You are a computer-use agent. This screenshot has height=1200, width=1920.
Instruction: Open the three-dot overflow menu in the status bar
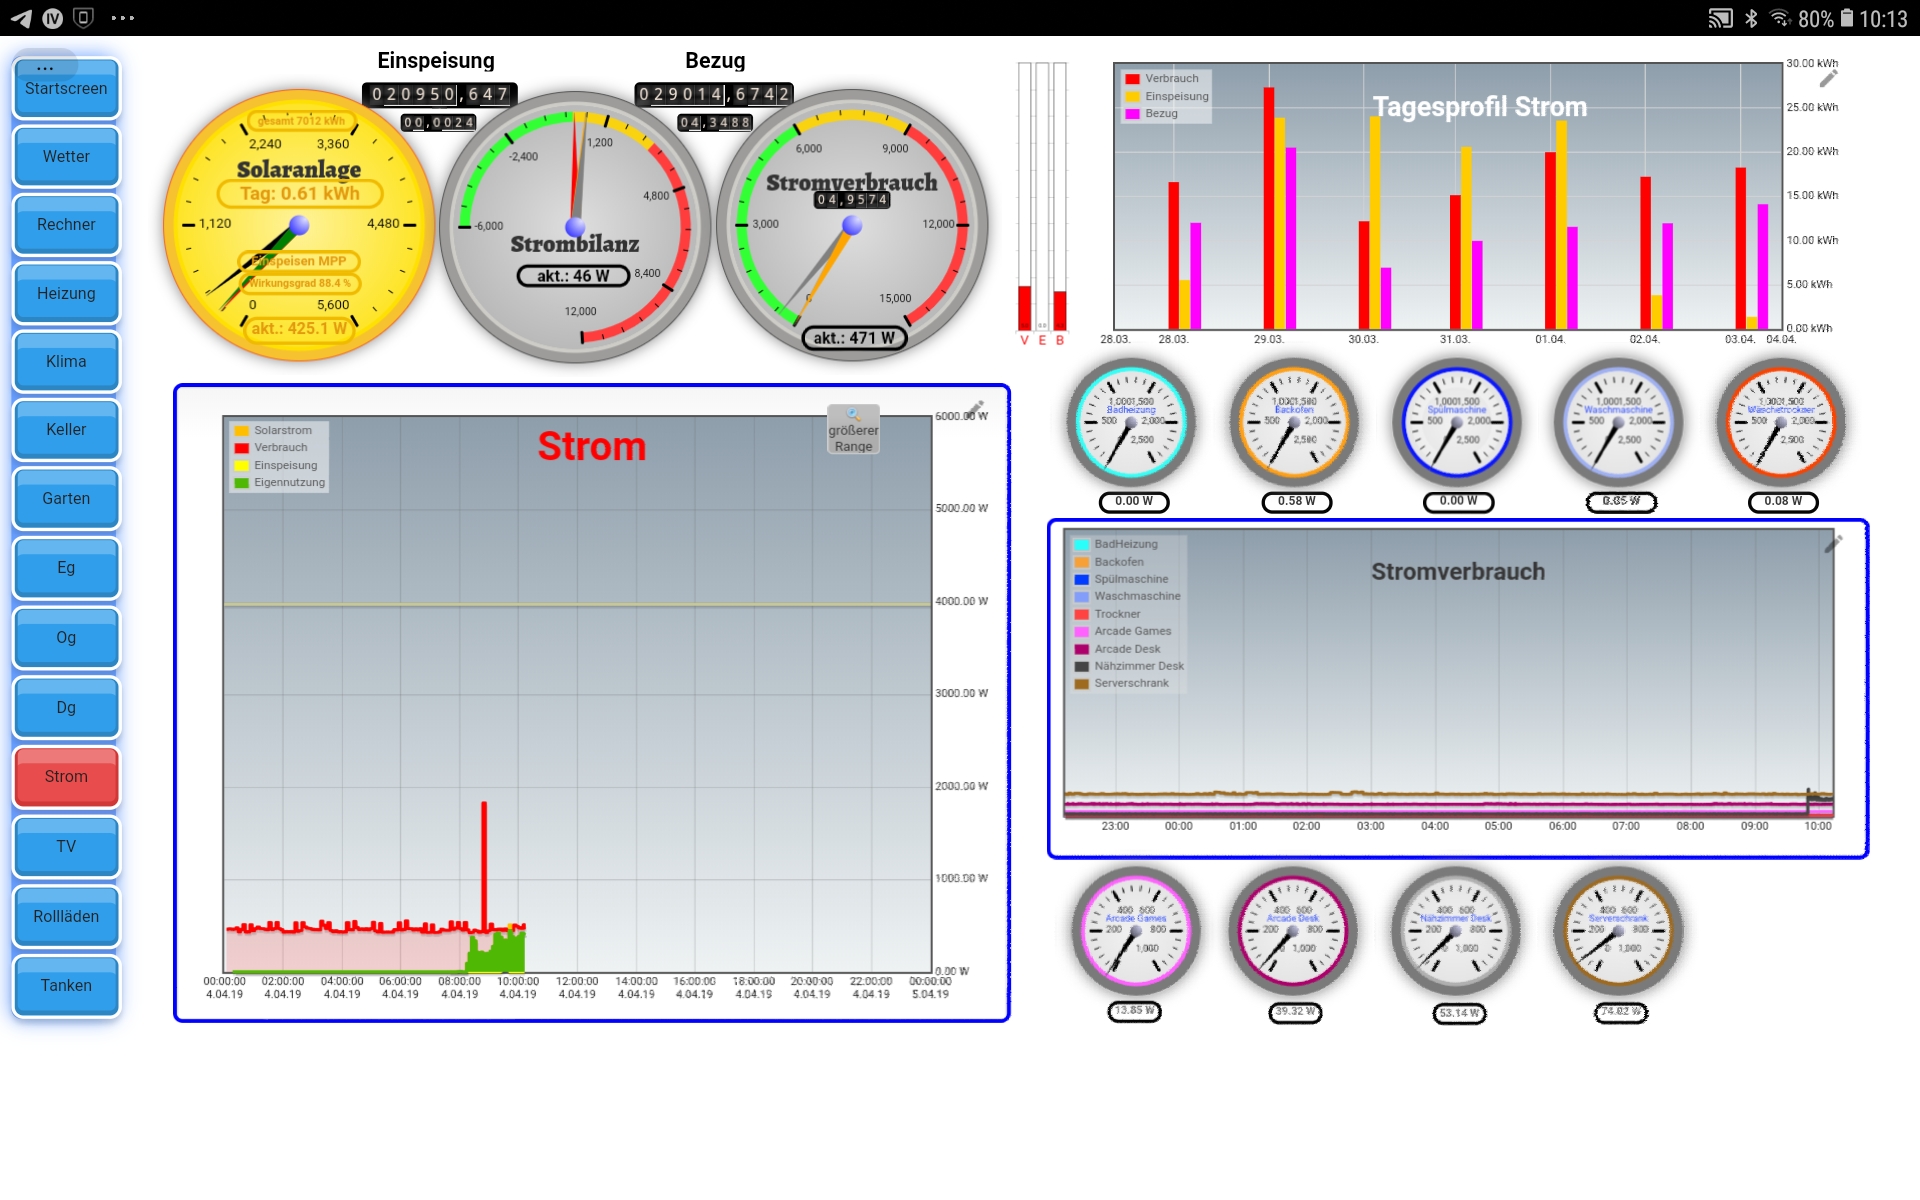tap(122, 18)
